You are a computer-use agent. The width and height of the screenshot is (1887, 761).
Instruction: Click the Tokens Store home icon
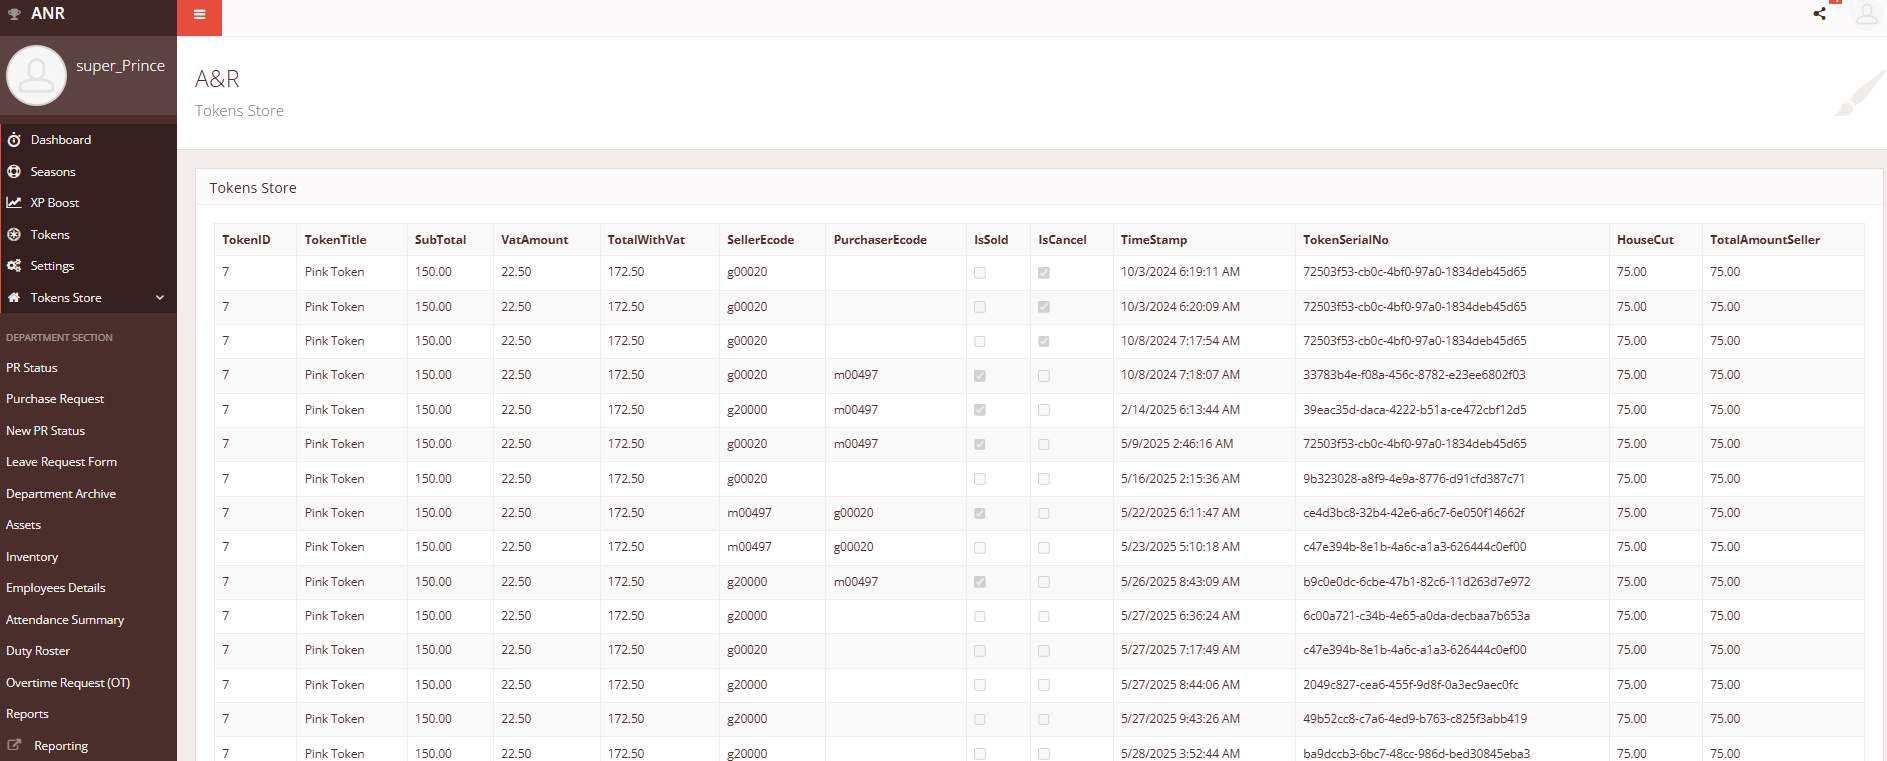(x=14, y=298)
